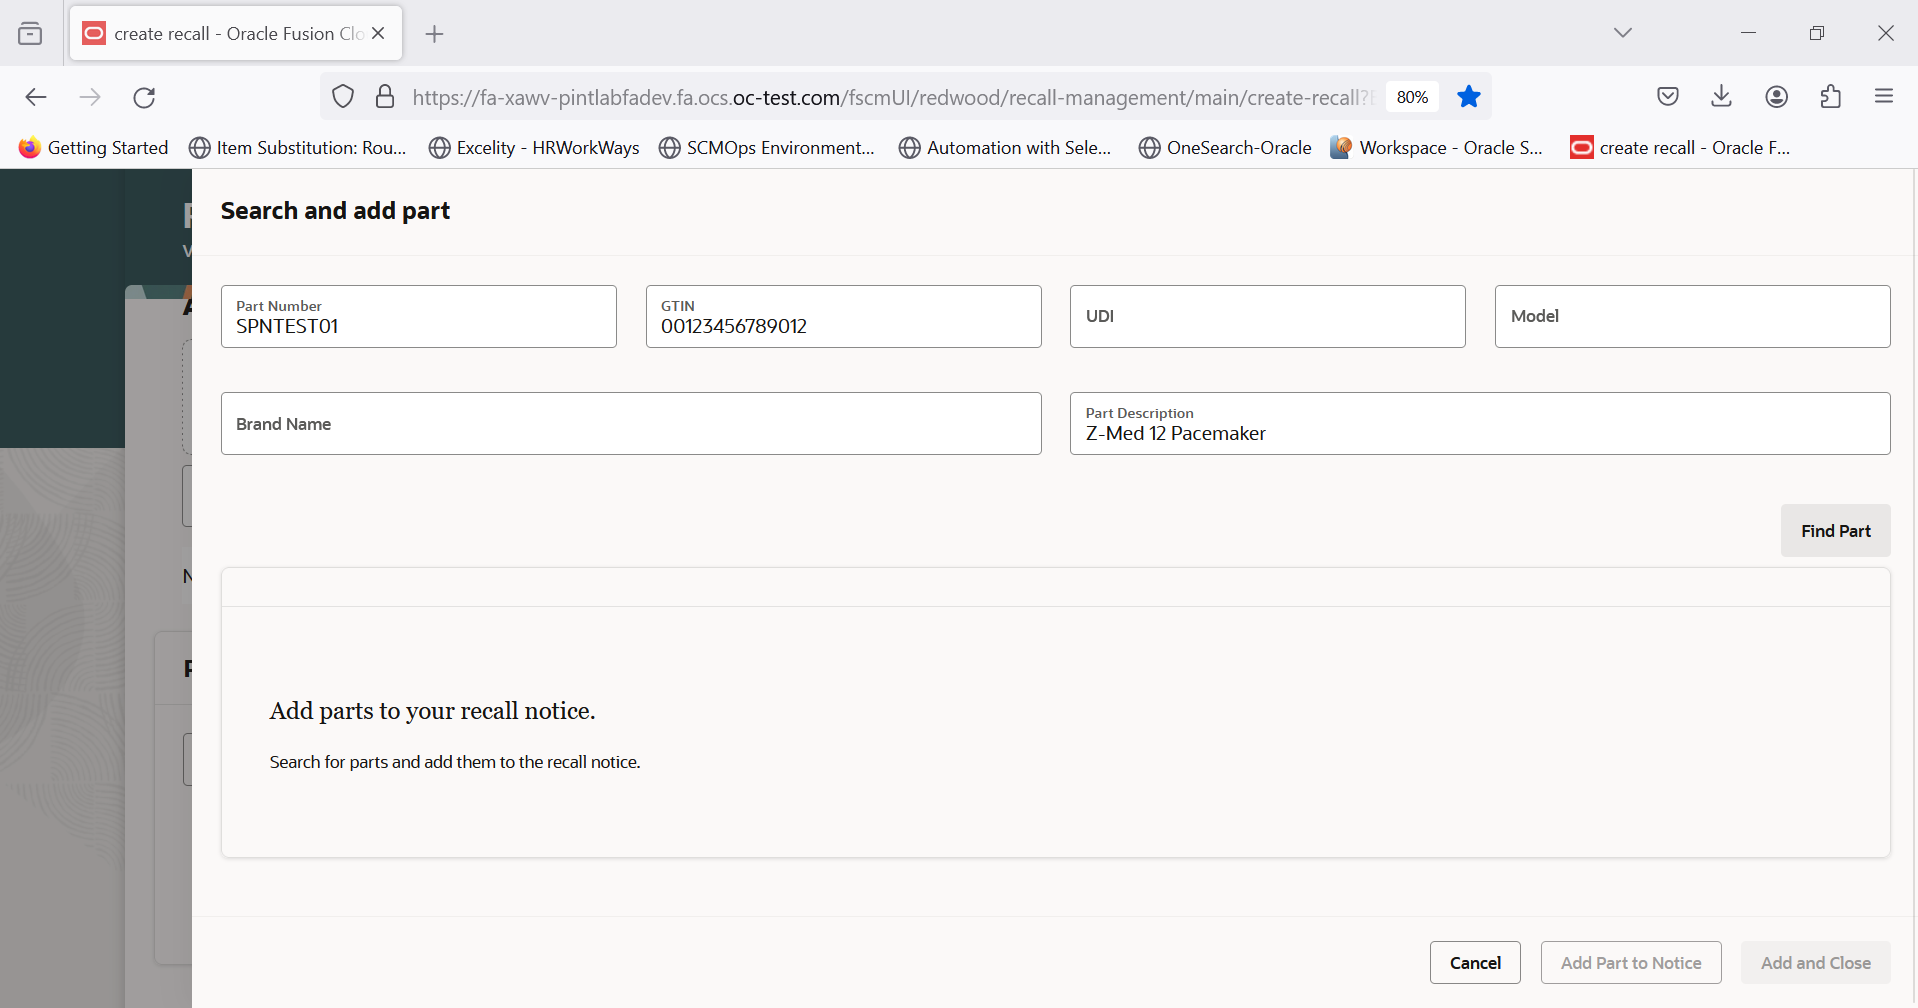The width and height of the screenshot is (1918, 1008).
Task: Select the create recall tab
Action: 236,33
